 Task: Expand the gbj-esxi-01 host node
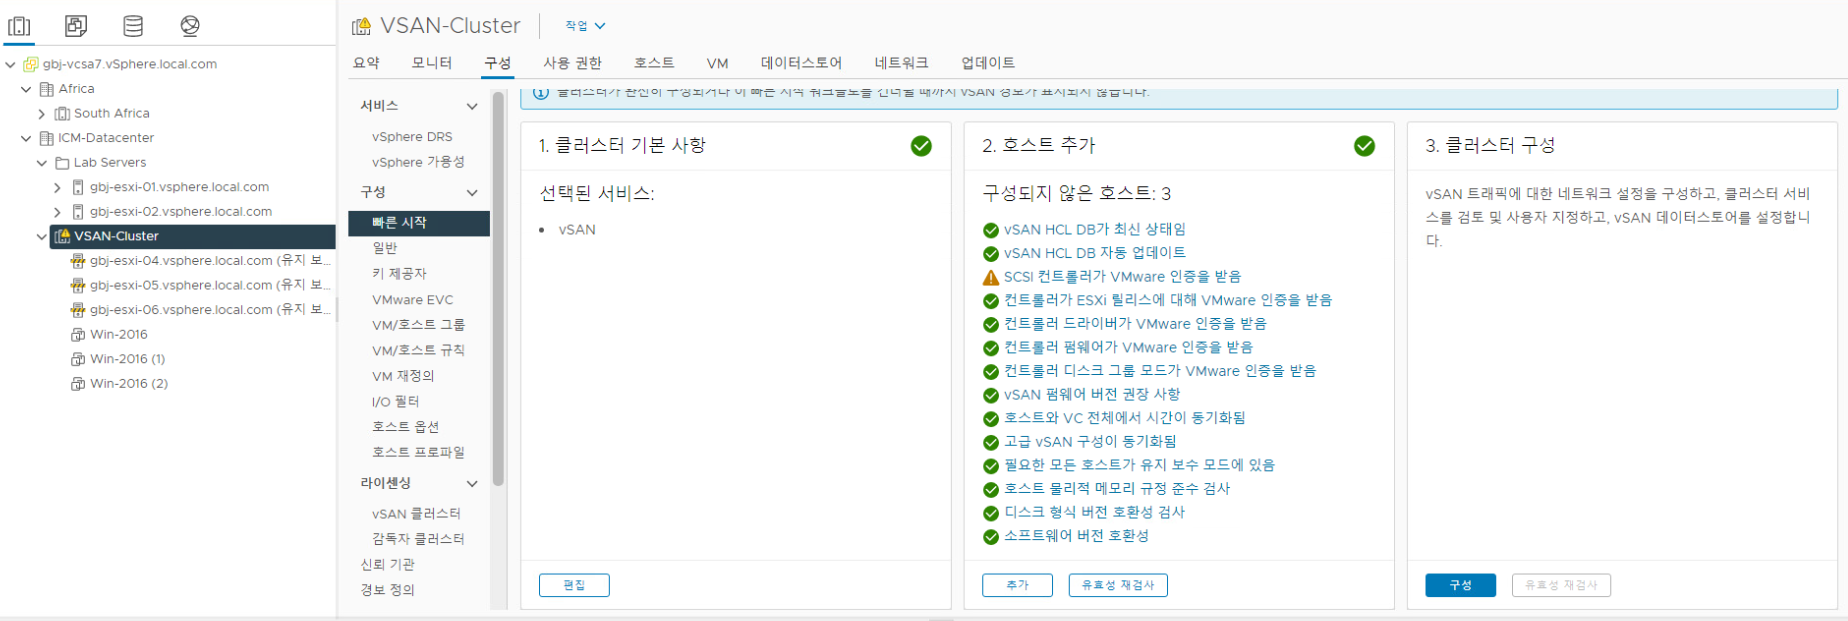tap(57, 187)
